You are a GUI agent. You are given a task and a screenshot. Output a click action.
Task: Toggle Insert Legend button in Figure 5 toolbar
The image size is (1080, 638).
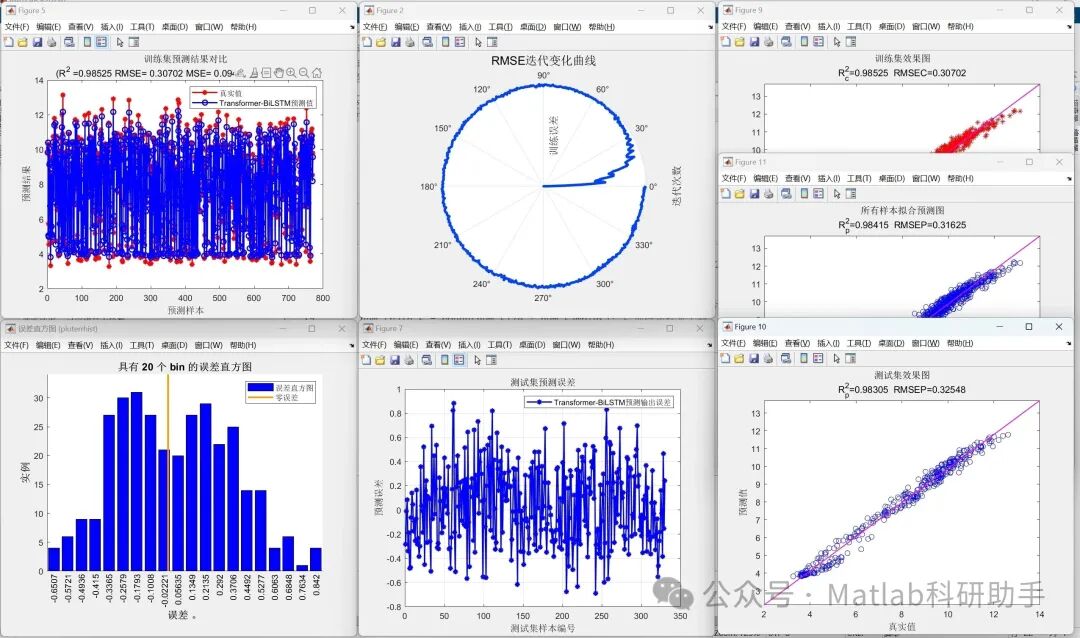pyautogui.click(x=101, y=42)
